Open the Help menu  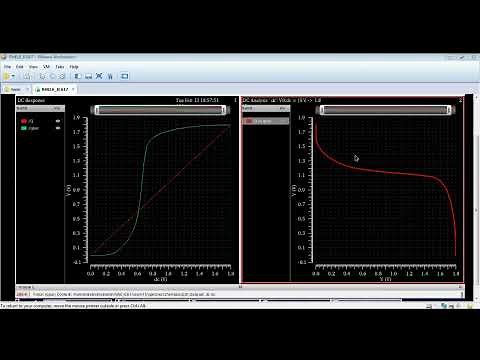74,67
